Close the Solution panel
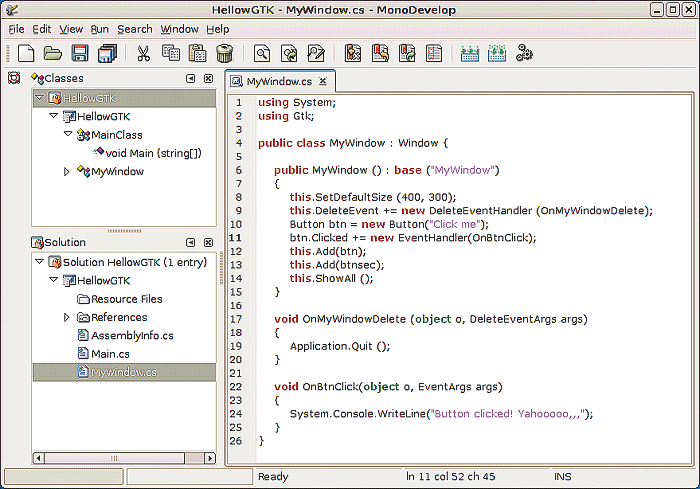700x489 pixels. (208, 242)
